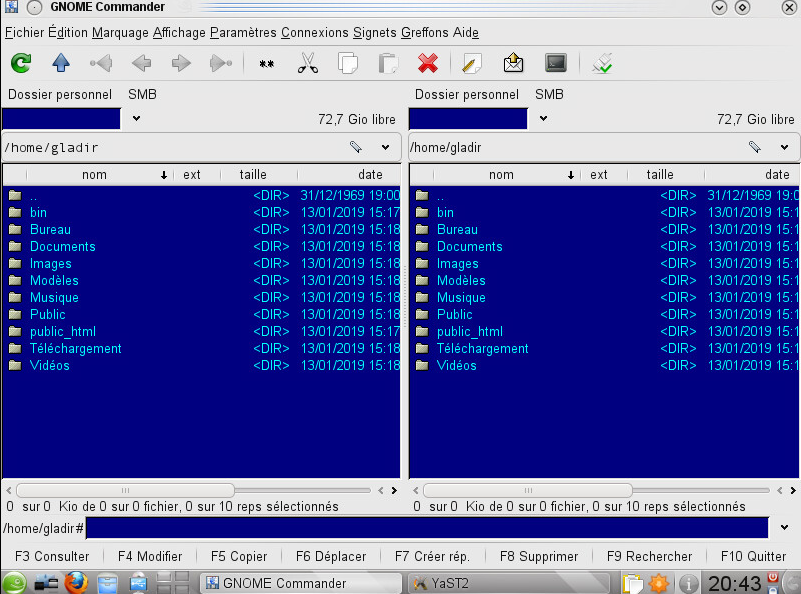This screenshot has width=801, height=594.
Task: Click the Copy files toolbar icon
Action: (348, 63)
